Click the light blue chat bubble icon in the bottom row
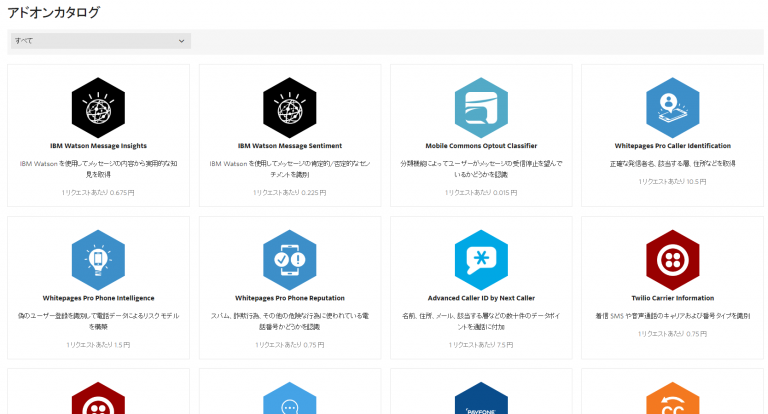 [290, 398]
